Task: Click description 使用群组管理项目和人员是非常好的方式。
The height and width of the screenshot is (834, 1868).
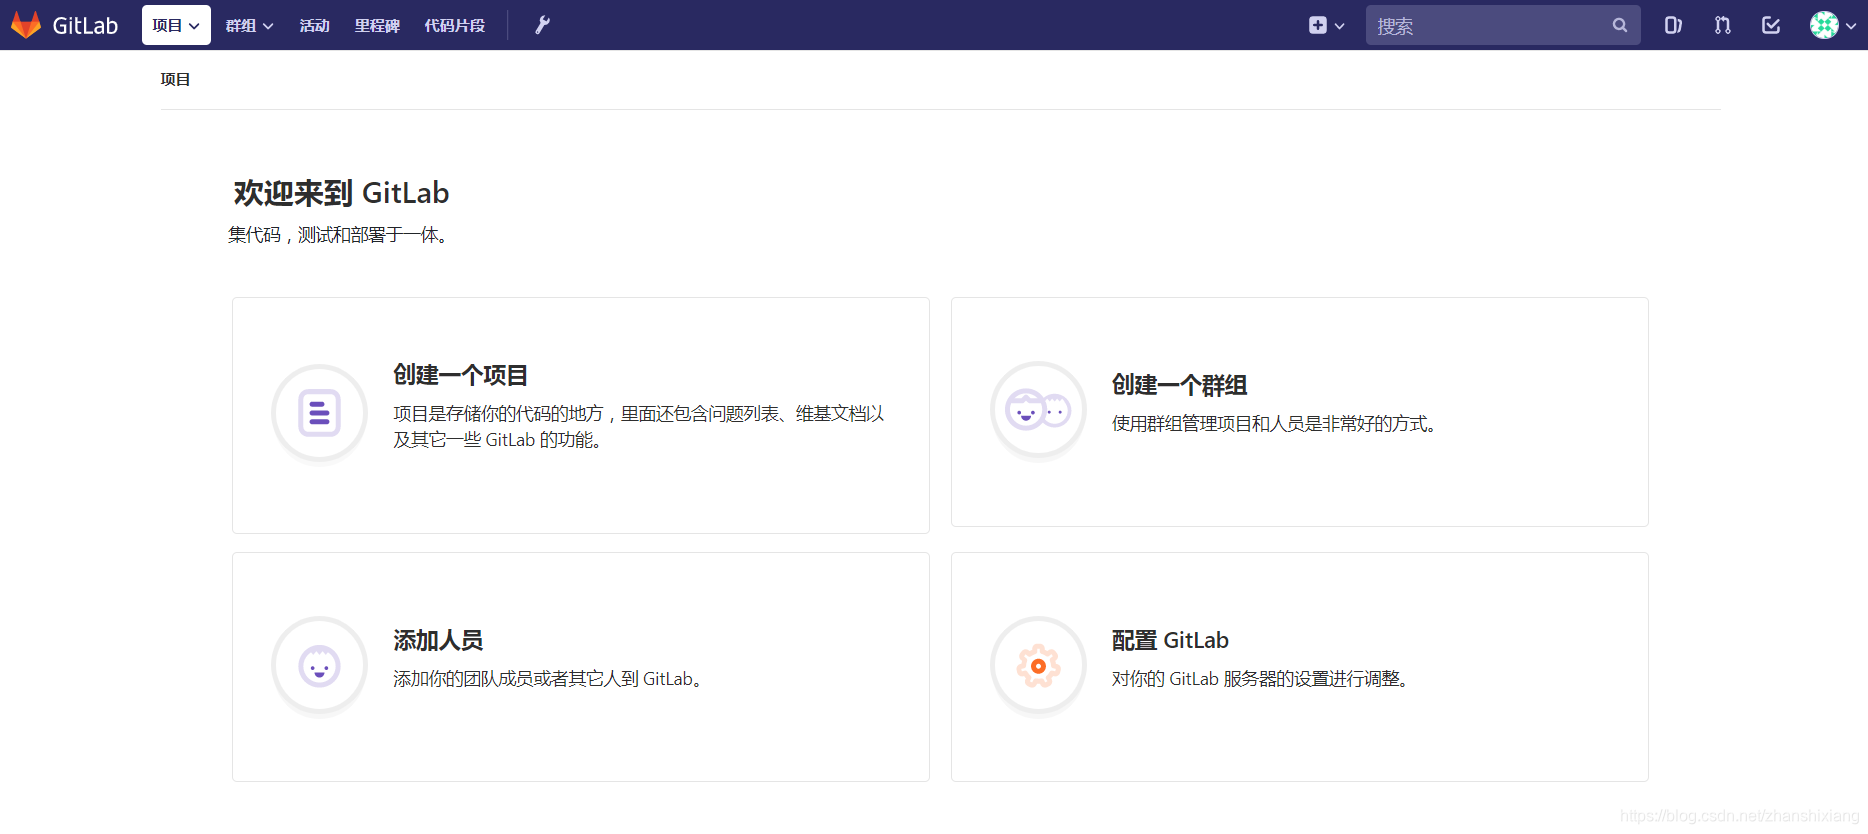Action: coord(1275,424)
